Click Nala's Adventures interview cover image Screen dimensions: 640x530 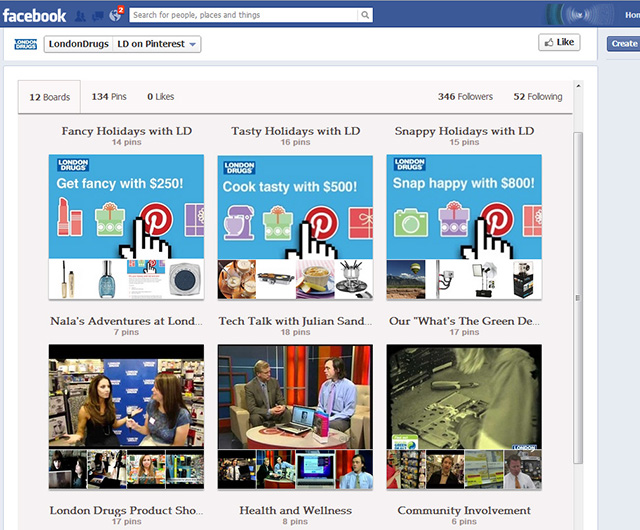(127, 396)
